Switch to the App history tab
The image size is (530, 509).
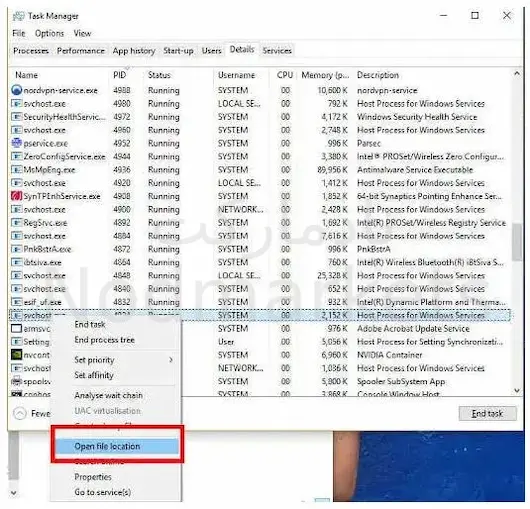click(x=134, y=51)
